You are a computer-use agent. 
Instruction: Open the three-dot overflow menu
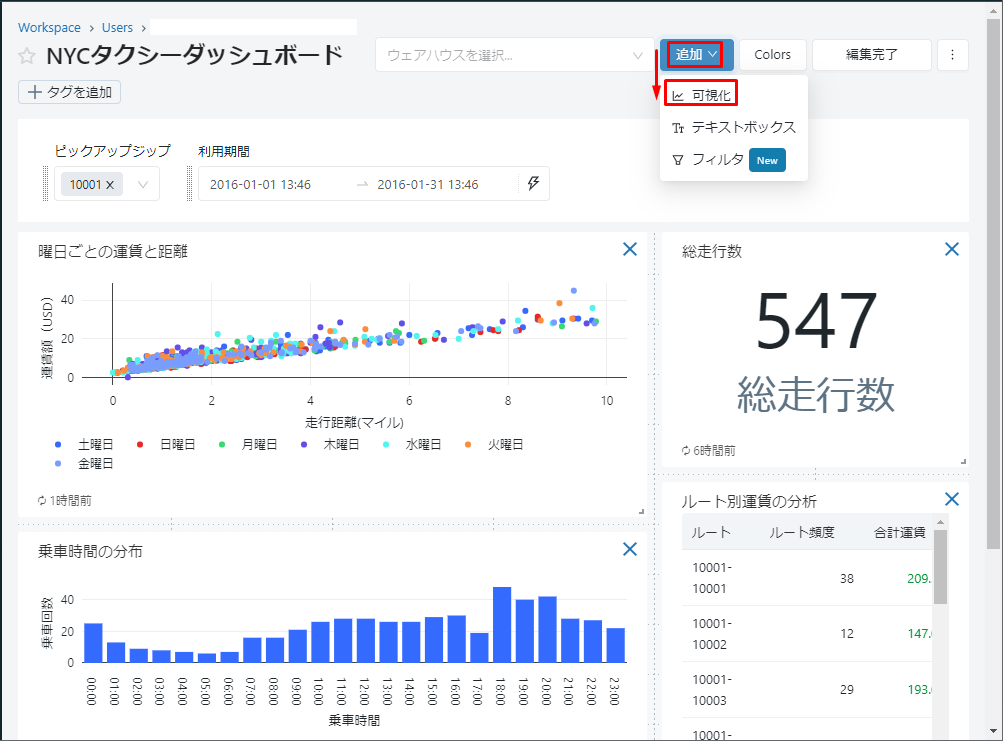pyautogui.click(x=952, y=55)
